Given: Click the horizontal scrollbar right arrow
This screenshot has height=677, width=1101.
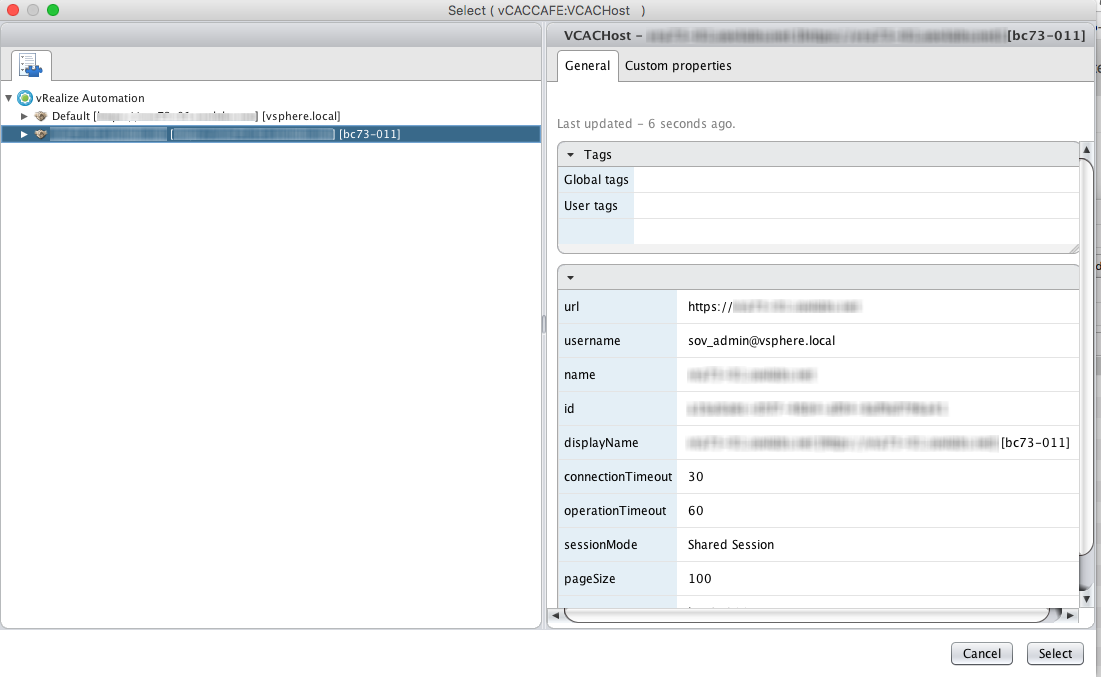Looking at the screenshot, I should 1070,615.
